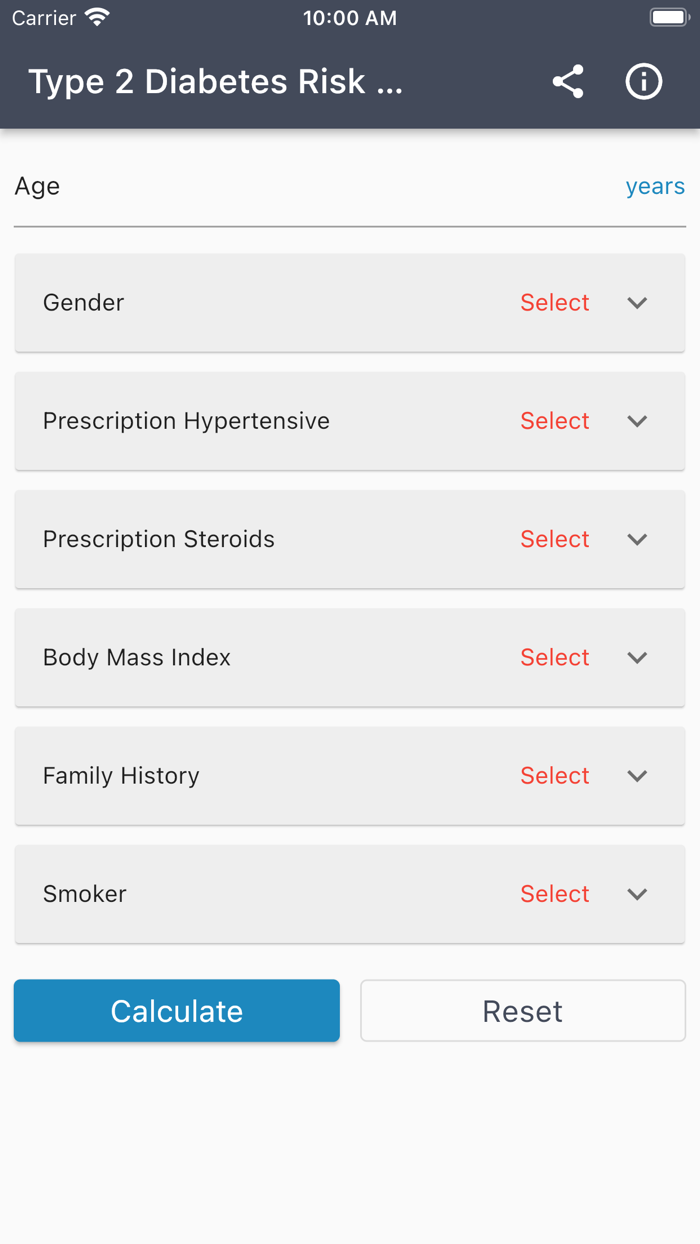Tap the info icon in the top bar
Image resolution: width=700 pixels, height=1244 pixels.
(644, 82)
